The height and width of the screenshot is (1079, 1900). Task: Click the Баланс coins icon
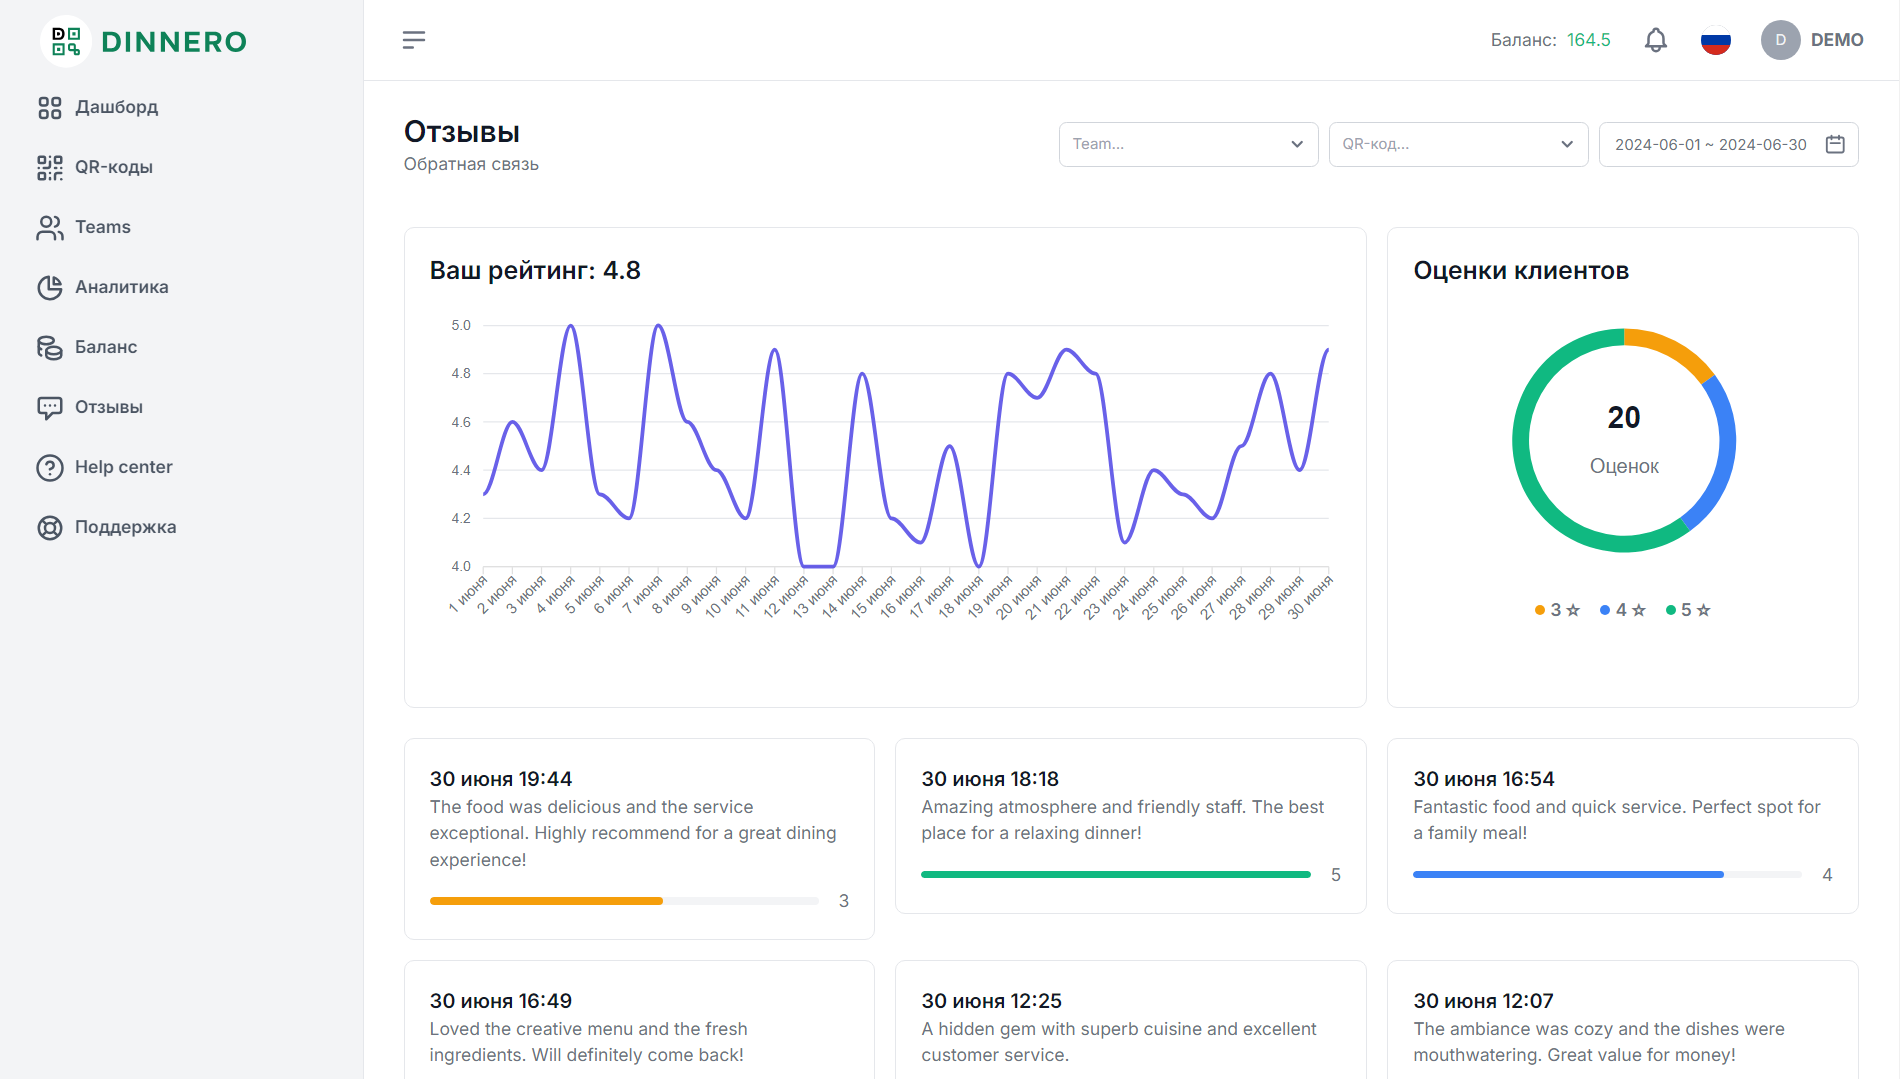pyautogui.click(x=50, y=348)
